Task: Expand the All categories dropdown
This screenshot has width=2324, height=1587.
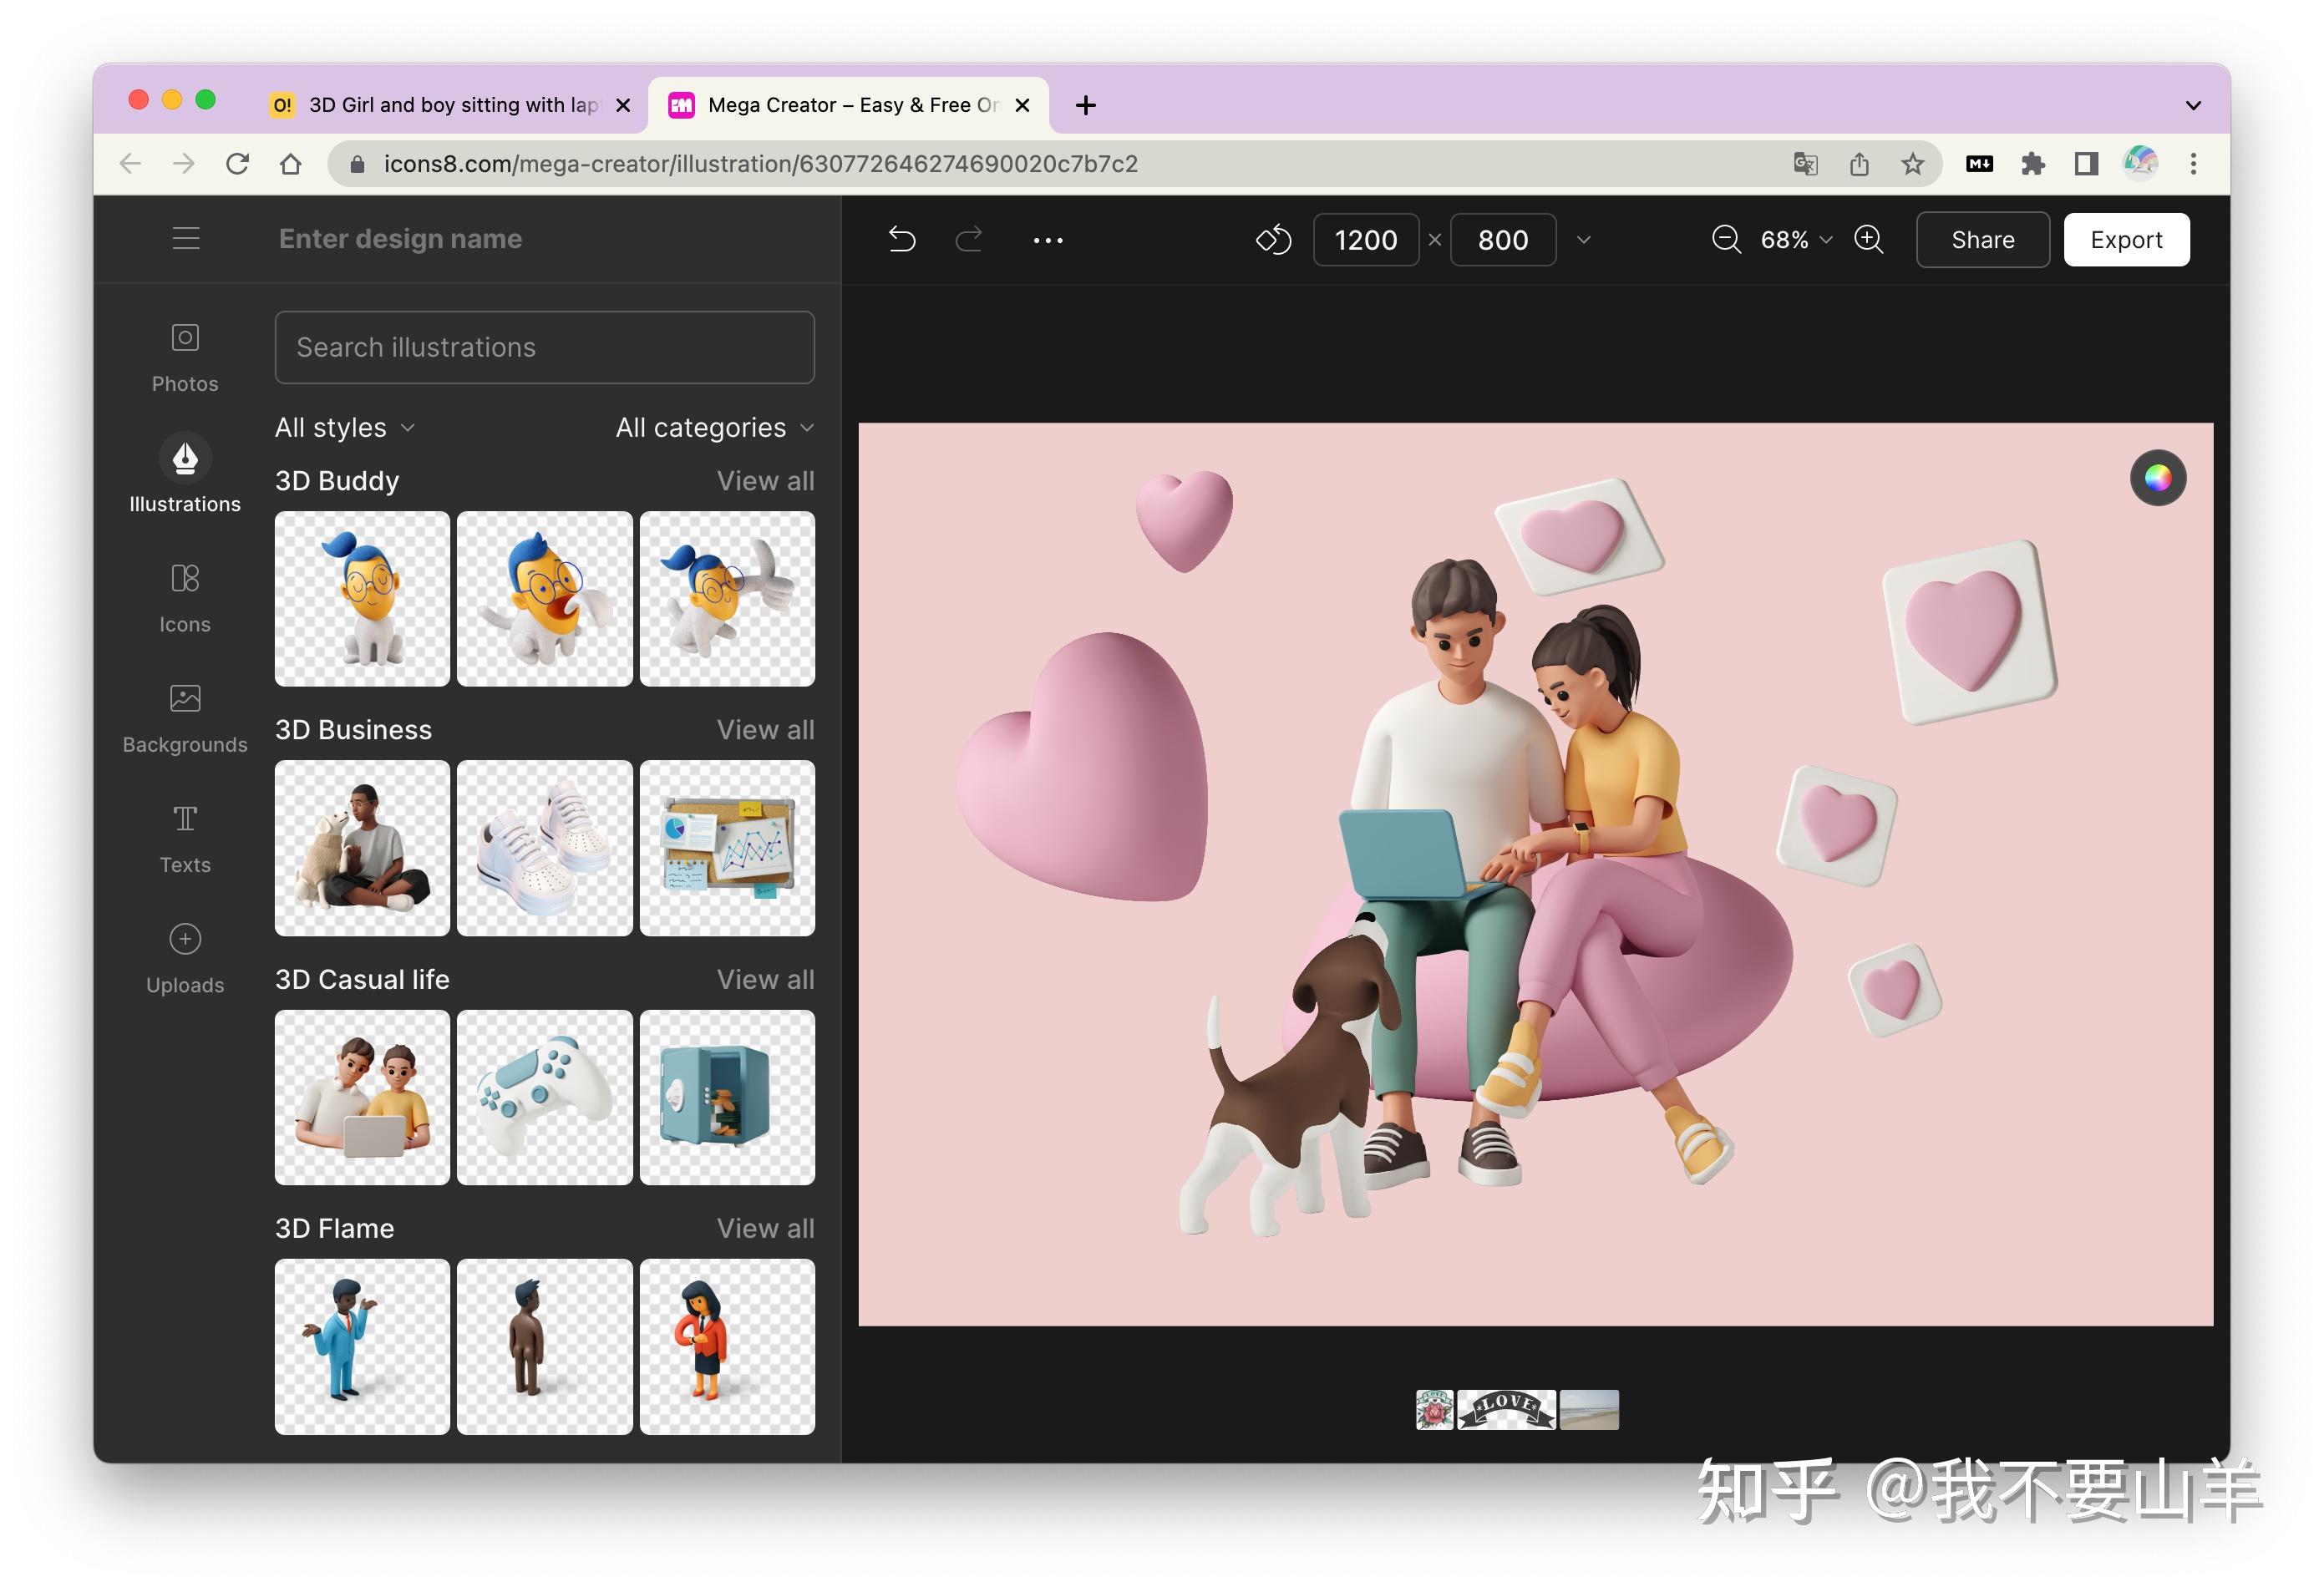Action: tap(713, 427)
